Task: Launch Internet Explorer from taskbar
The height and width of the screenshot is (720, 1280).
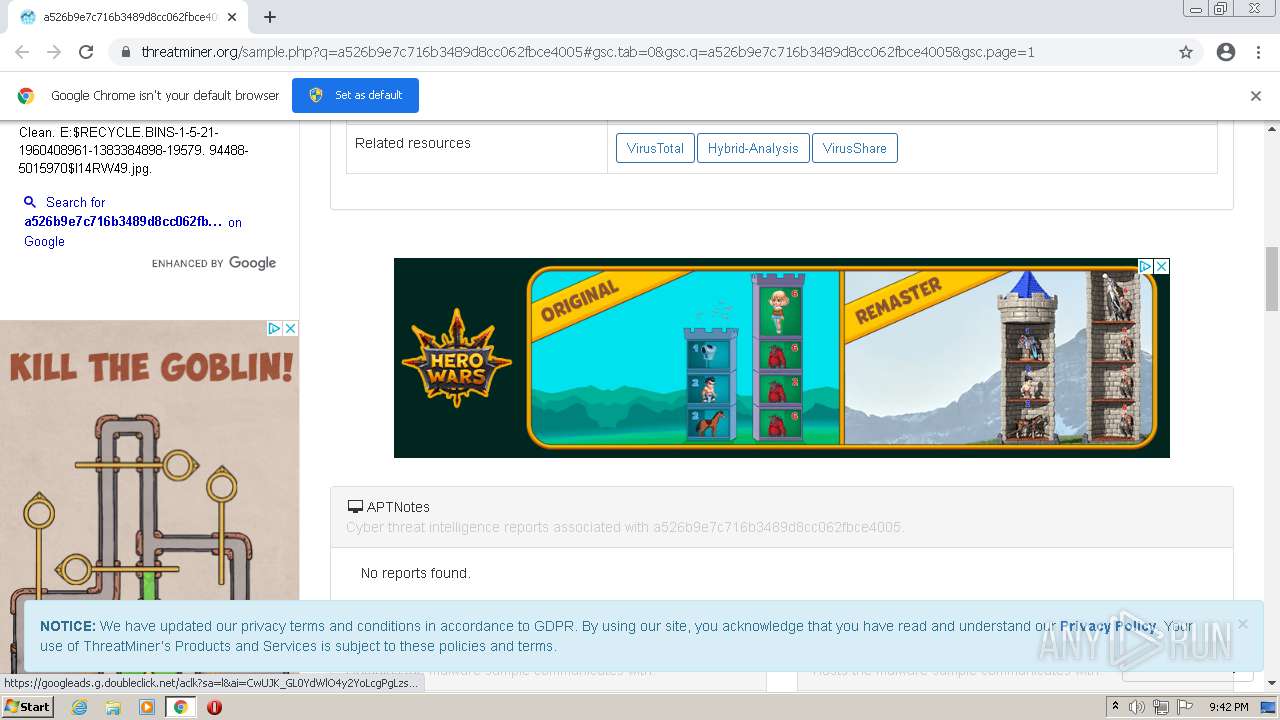Action: tap(79, 707)
